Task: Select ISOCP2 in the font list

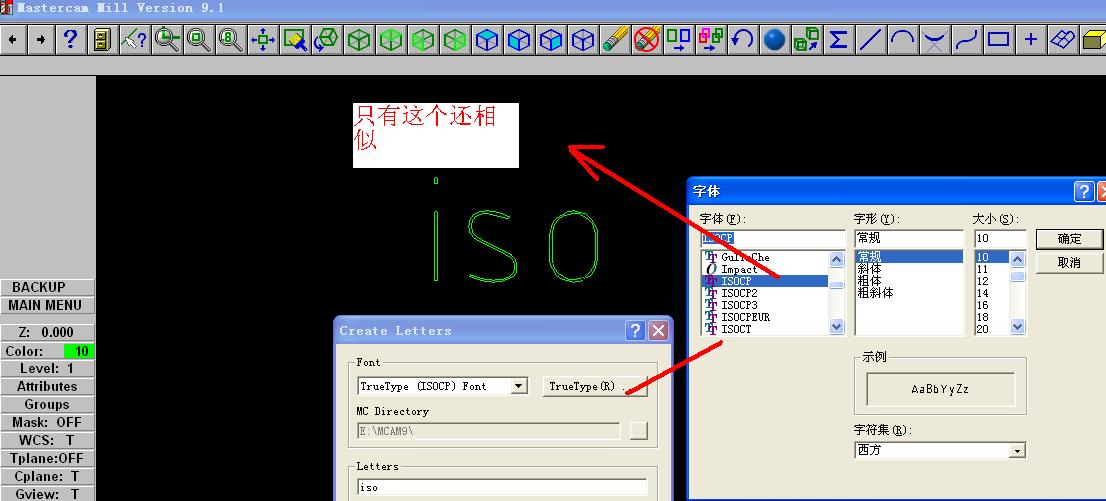Action: tap(739, 293)
